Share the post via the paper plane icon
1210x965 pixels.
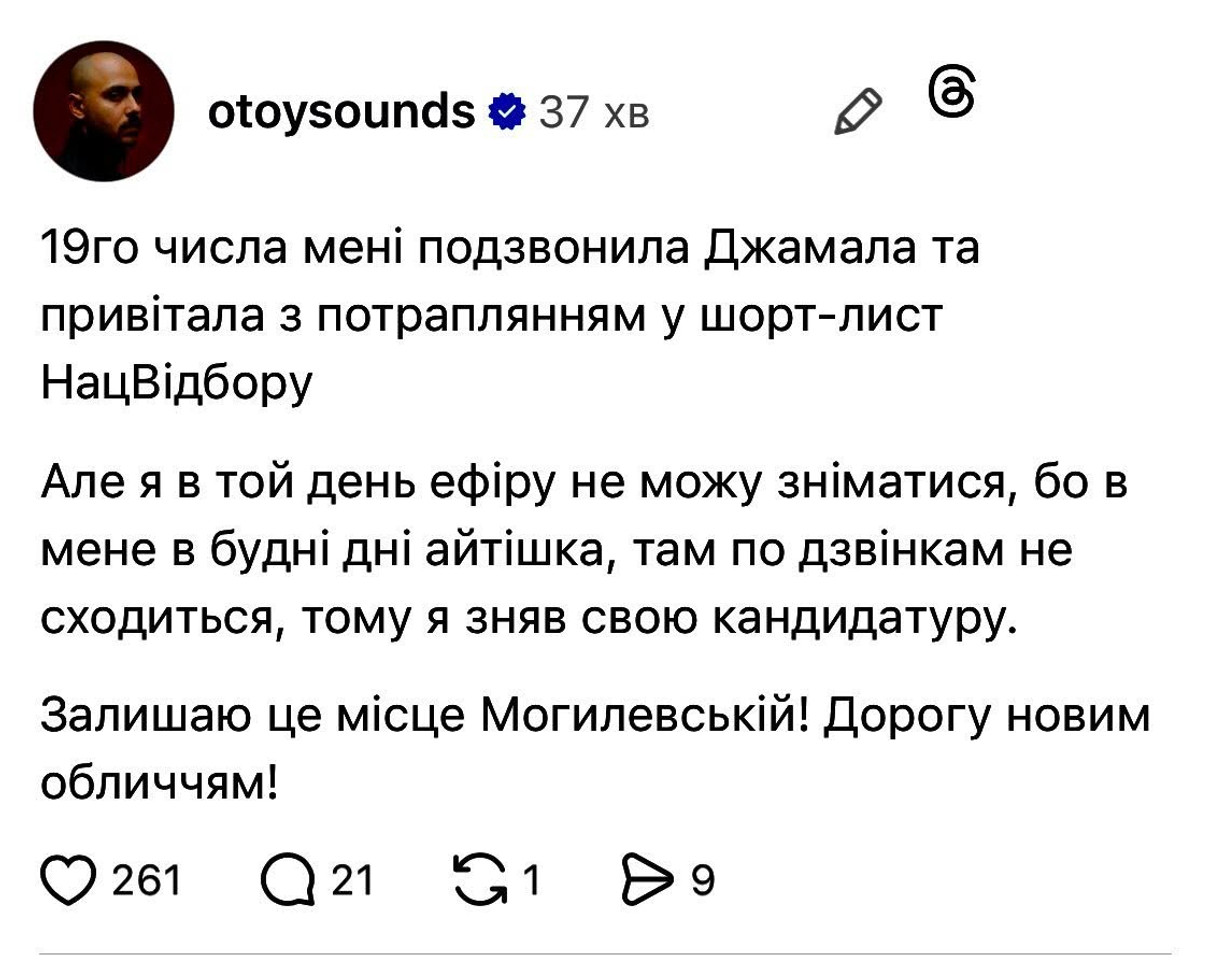[x=650, y=880]
